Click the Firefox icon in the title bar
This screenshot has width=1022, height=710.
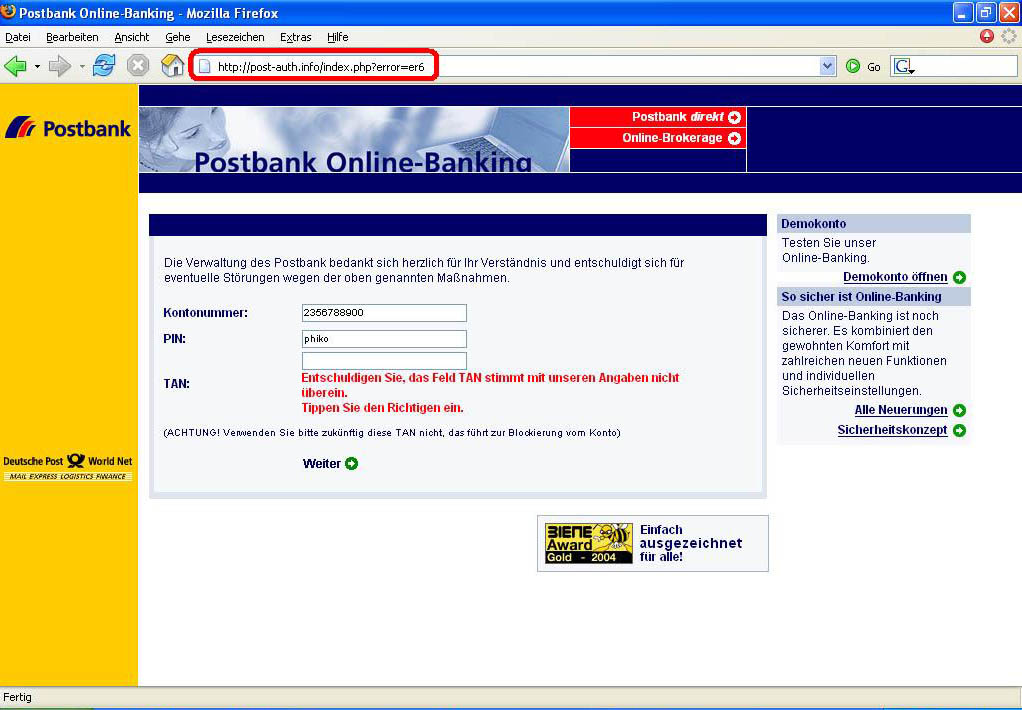8,12
